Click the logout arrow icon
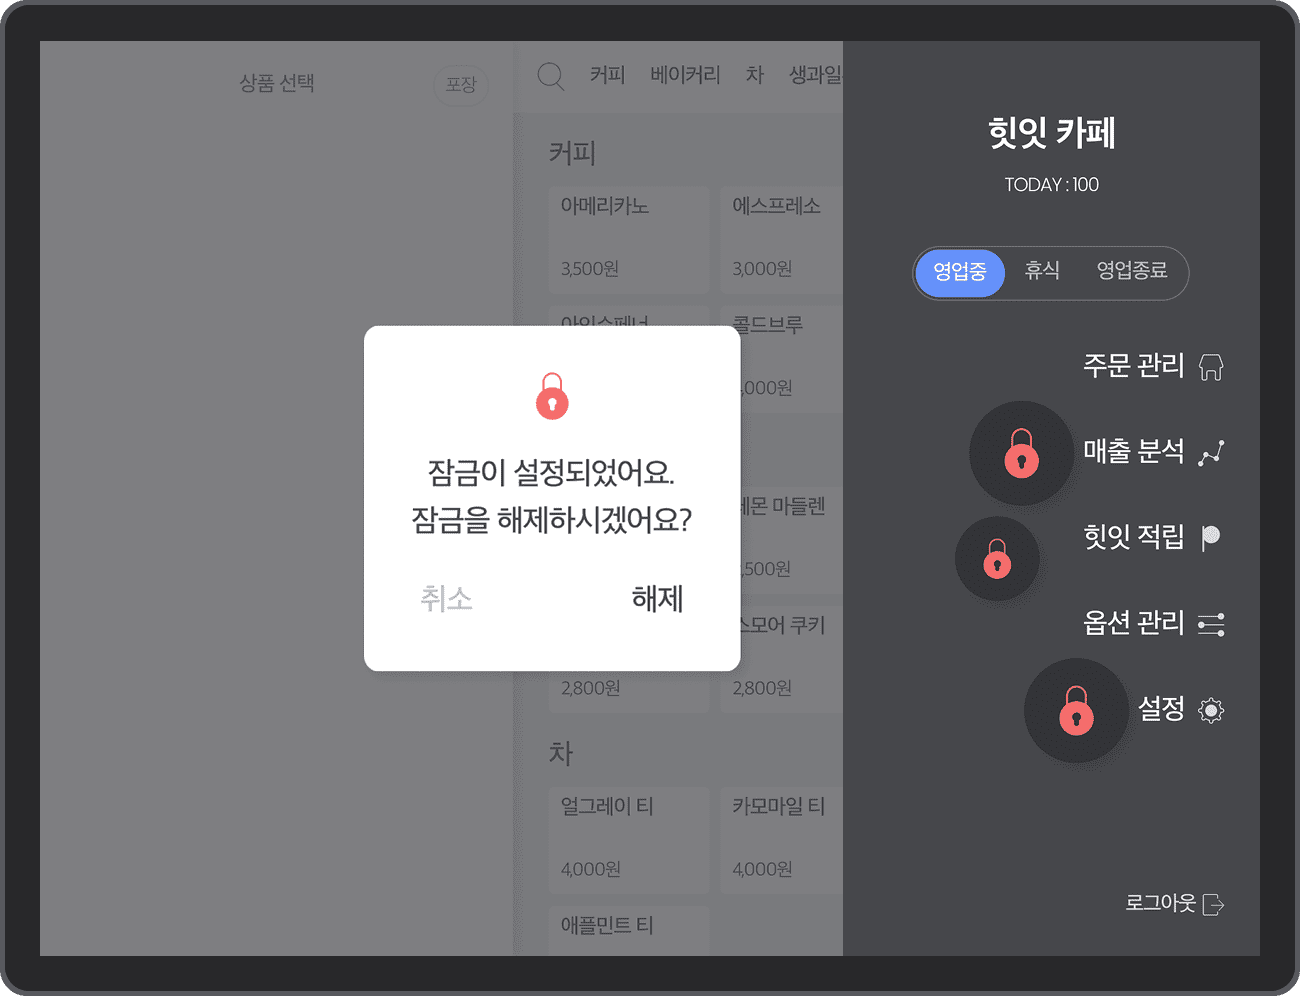 (x=1213, y=905)
